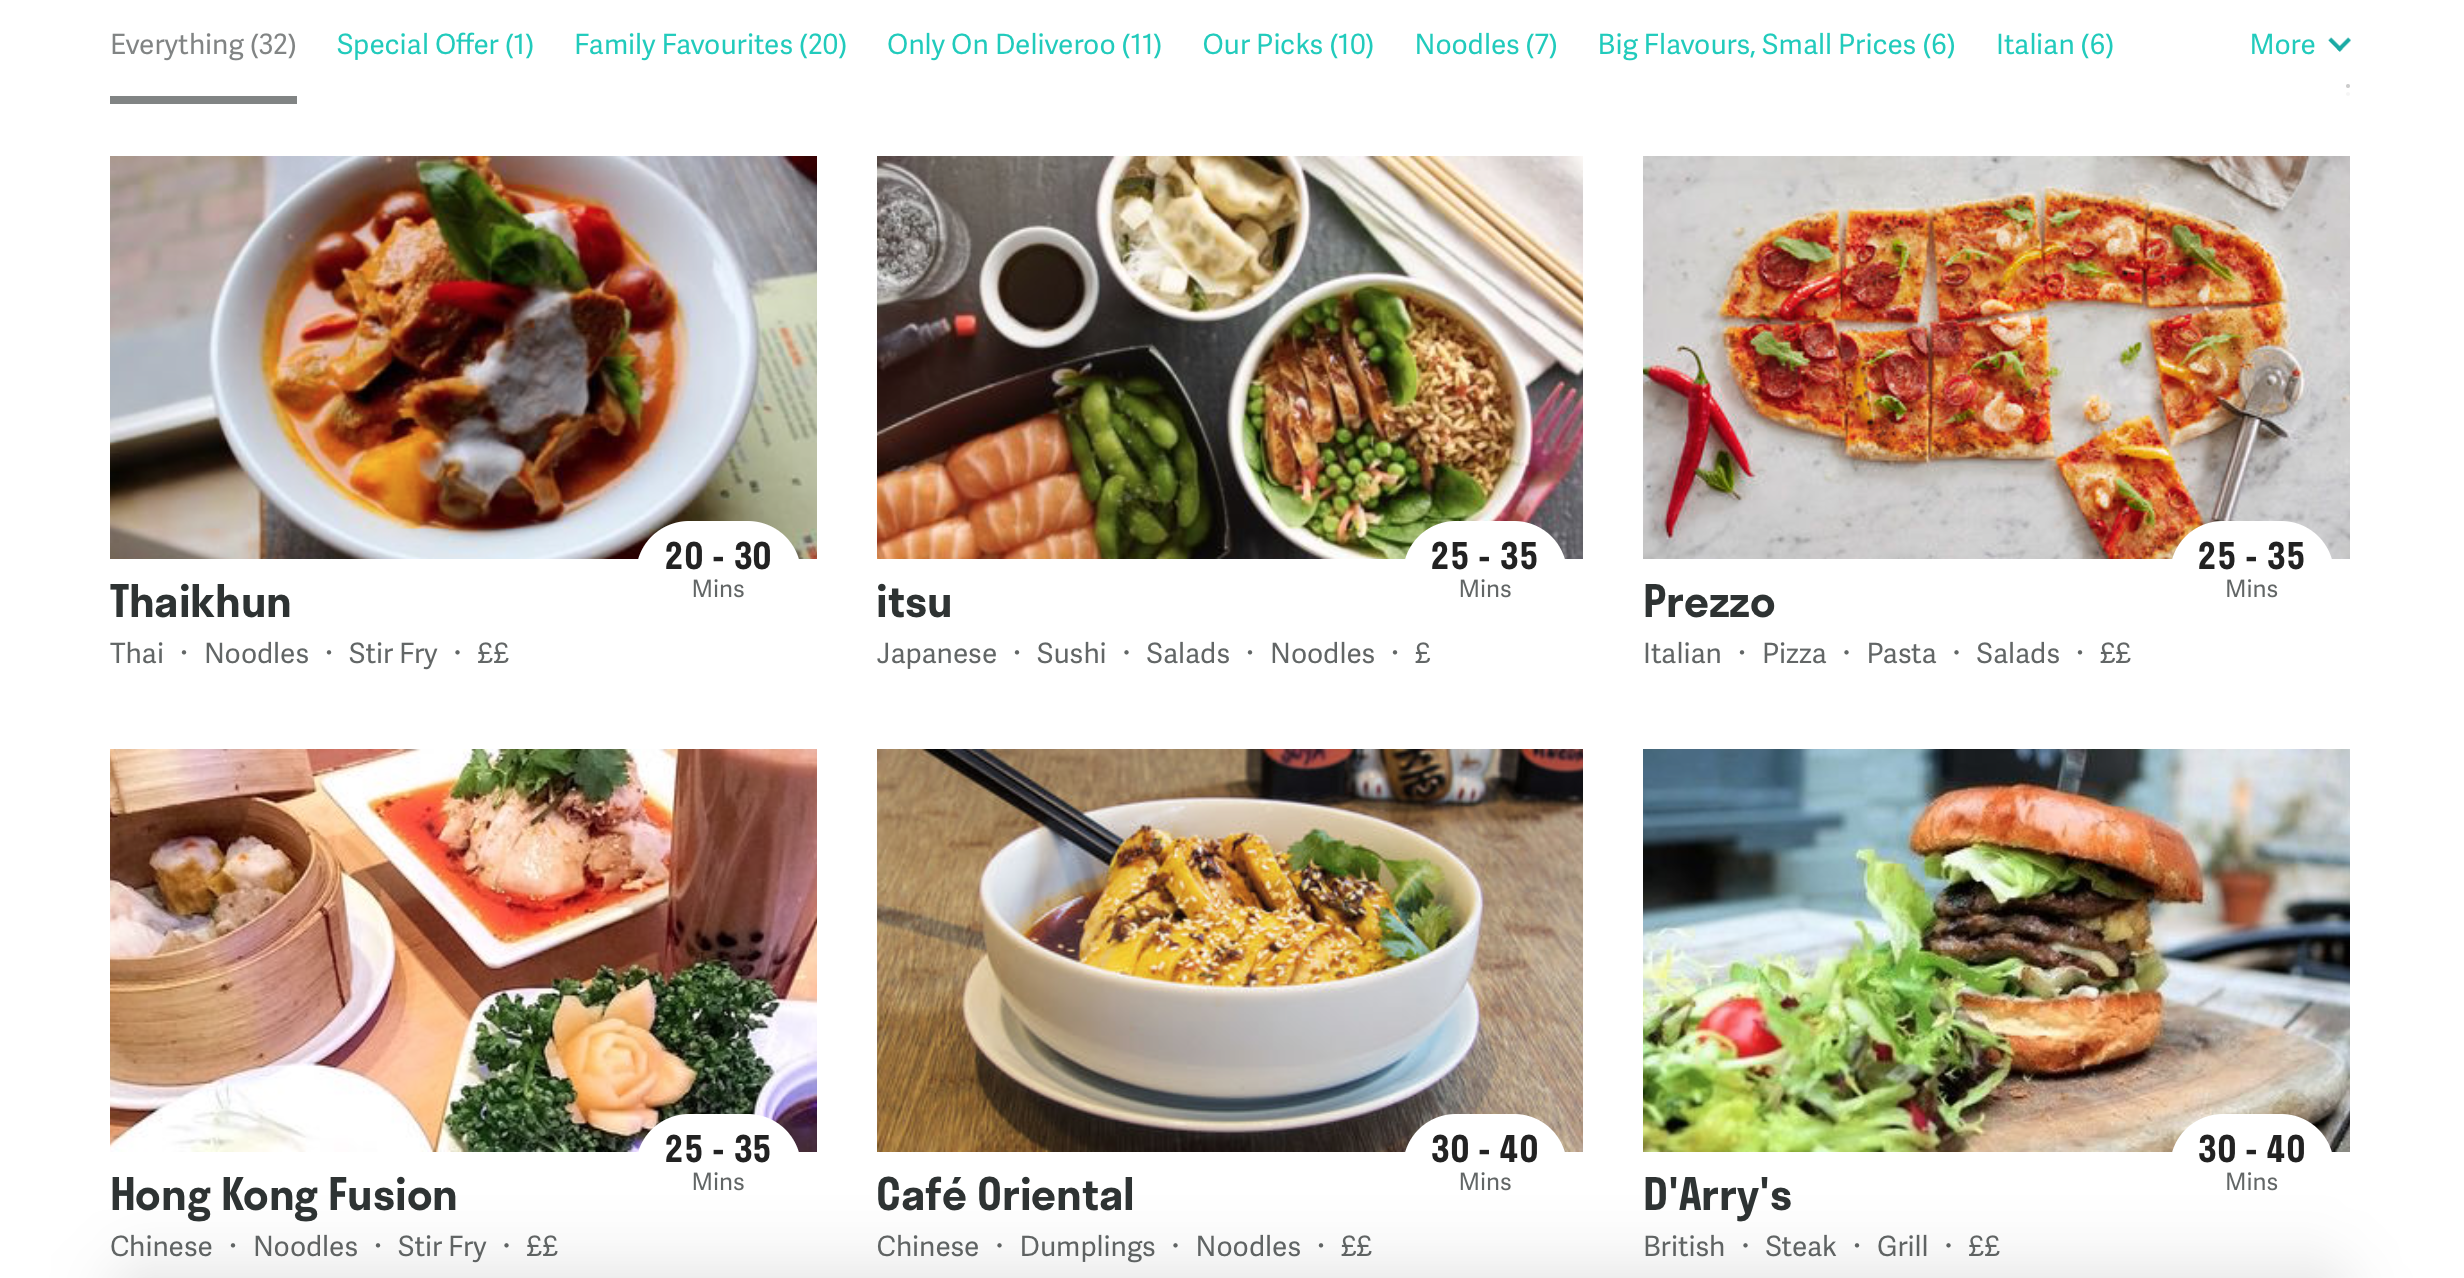Open the Hong Kong Fusion dim sum photo
The image size is (2464, 1278).
tap(463, 950)
